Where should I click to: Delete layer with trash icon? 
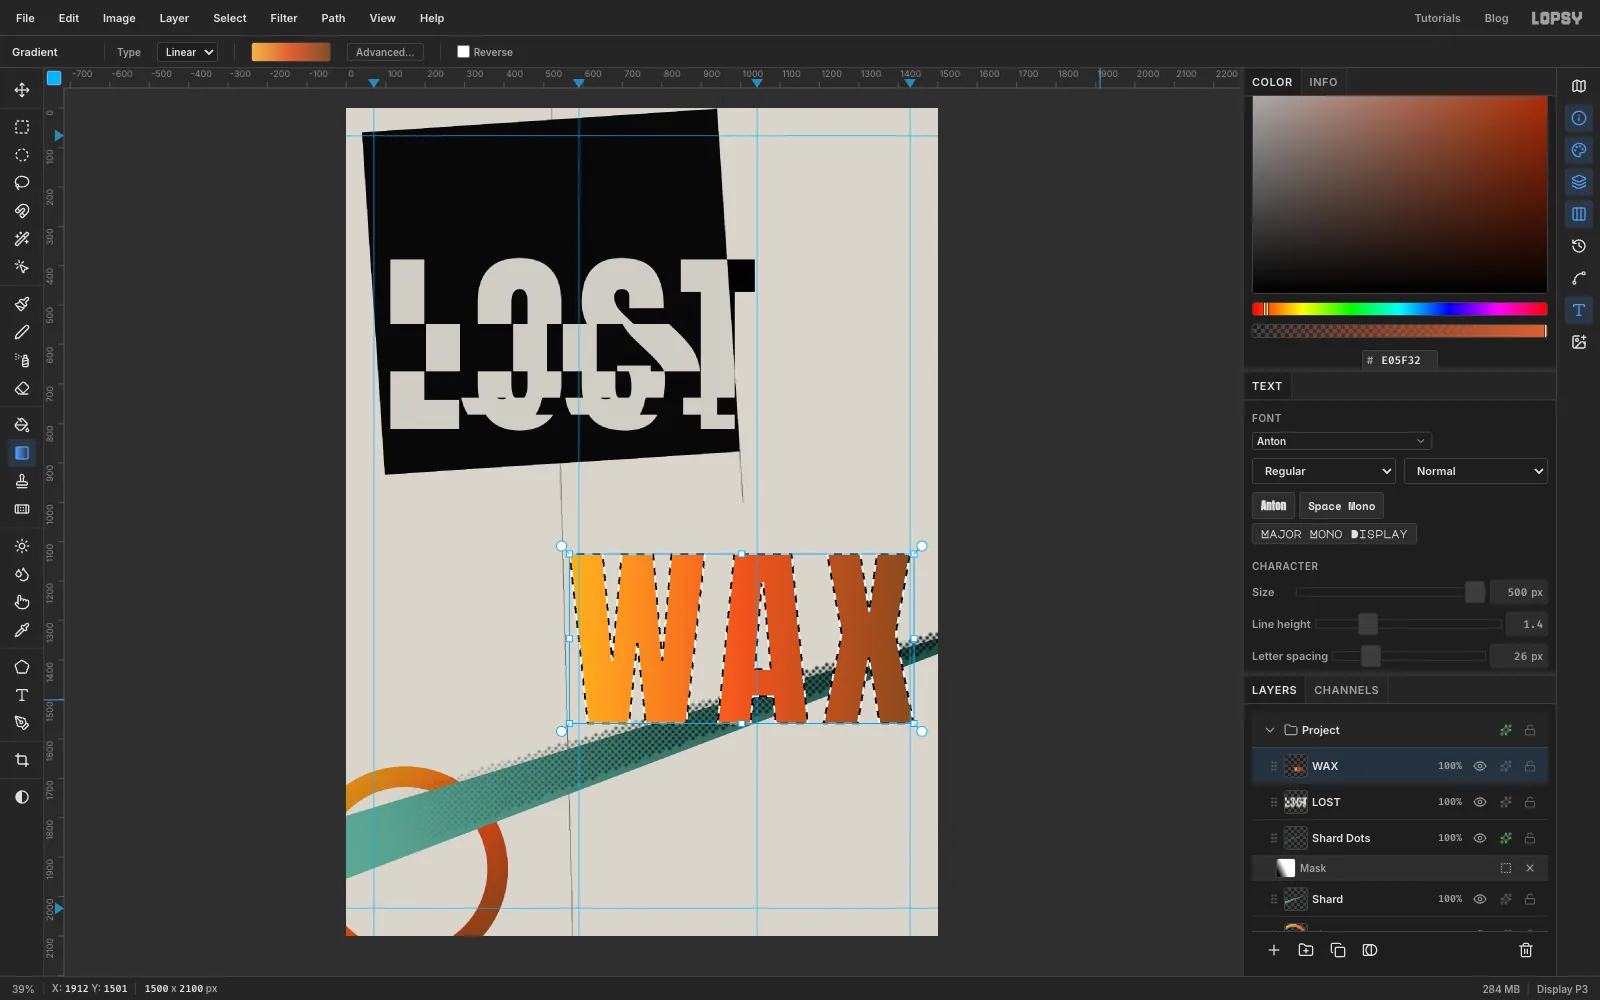[1526, 950]
